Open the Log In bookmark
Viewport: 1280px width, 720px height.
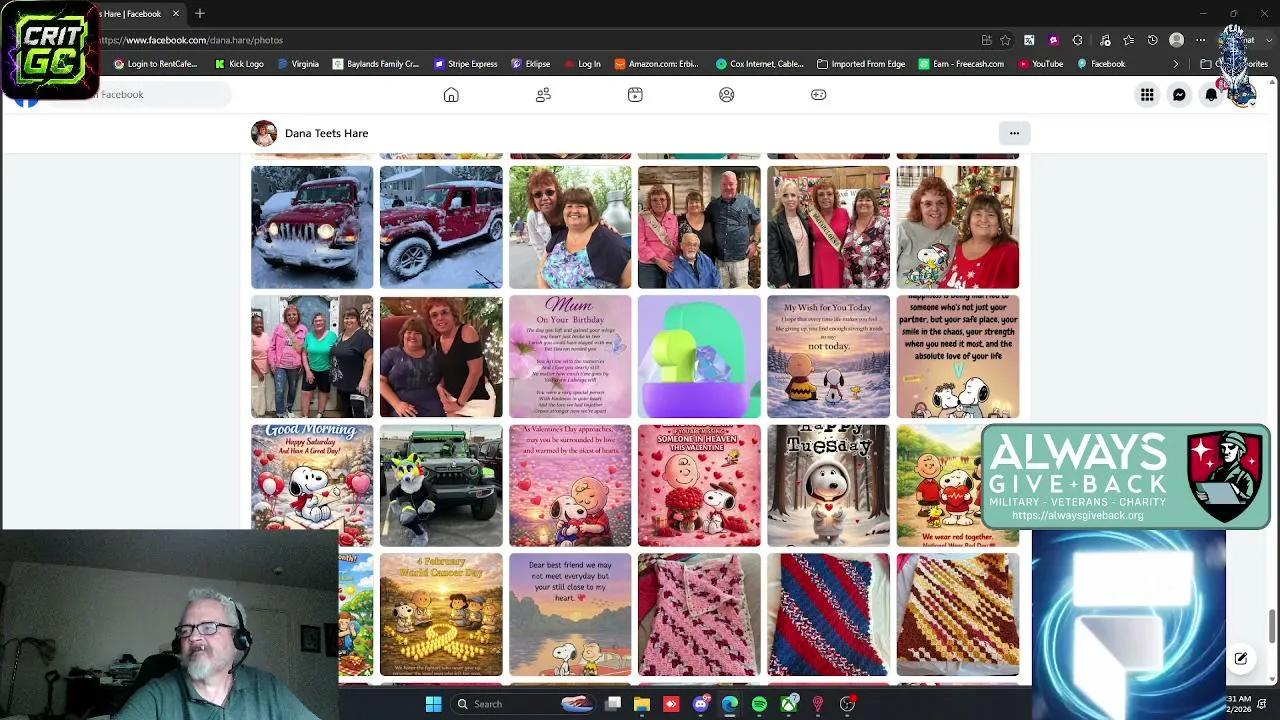(x=582, y=64)
